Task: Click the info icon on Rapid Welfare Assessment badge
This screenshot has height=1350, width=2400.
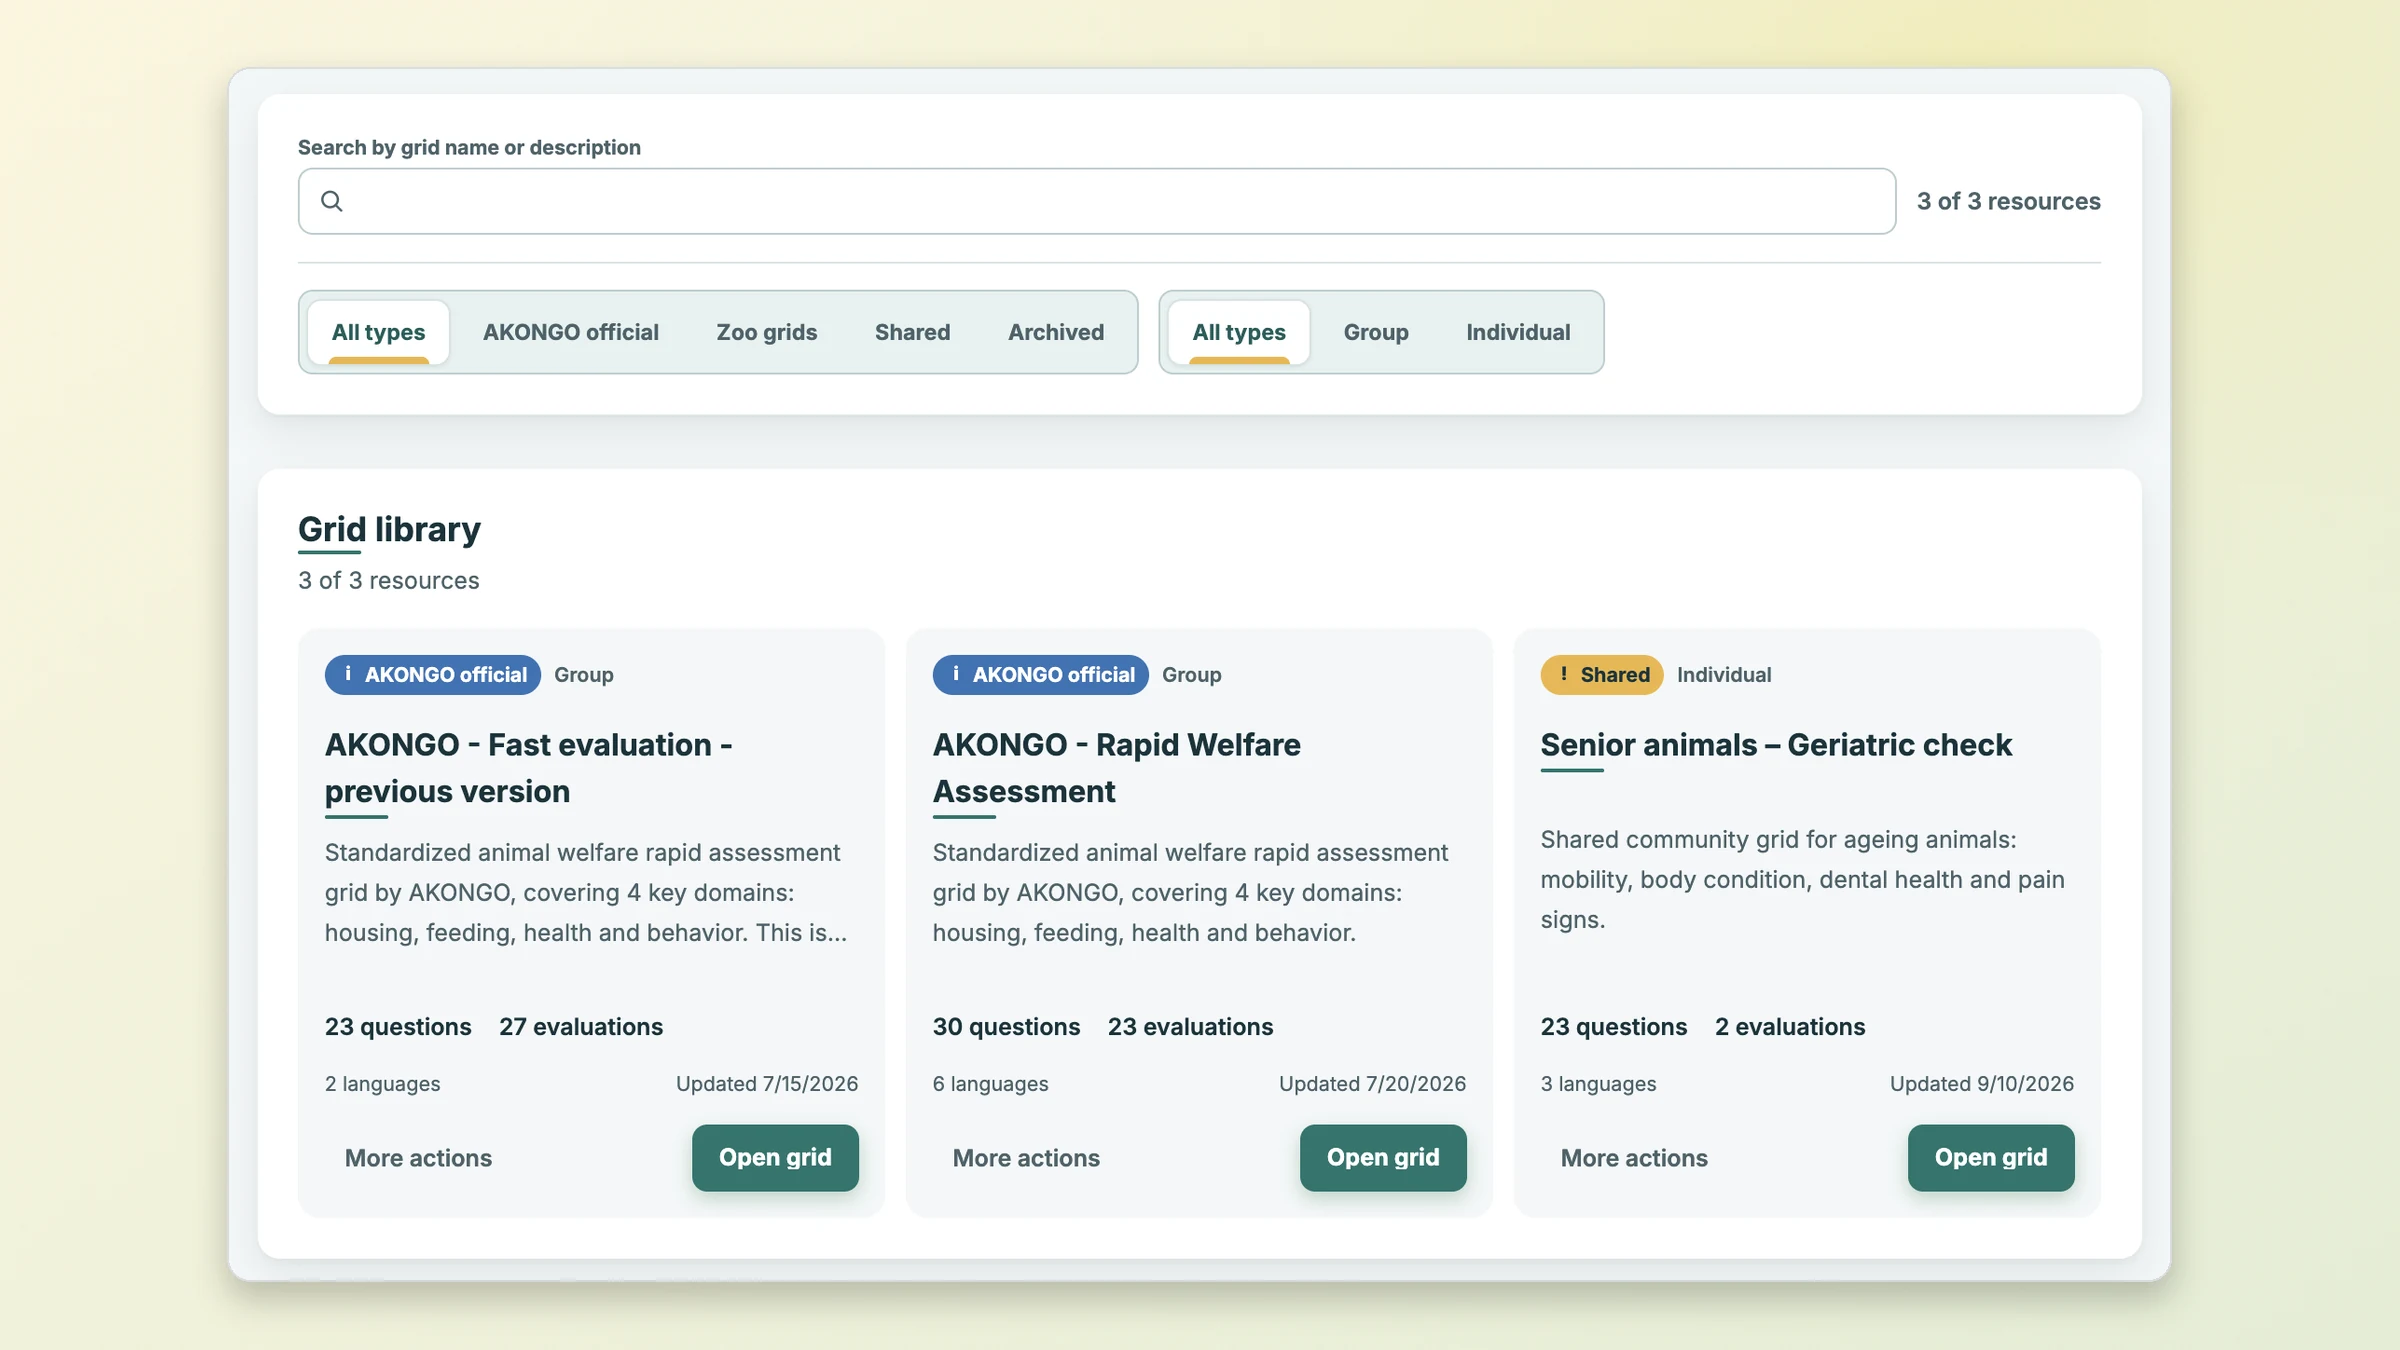Action: pyautogui.click(x=955, y=674)
